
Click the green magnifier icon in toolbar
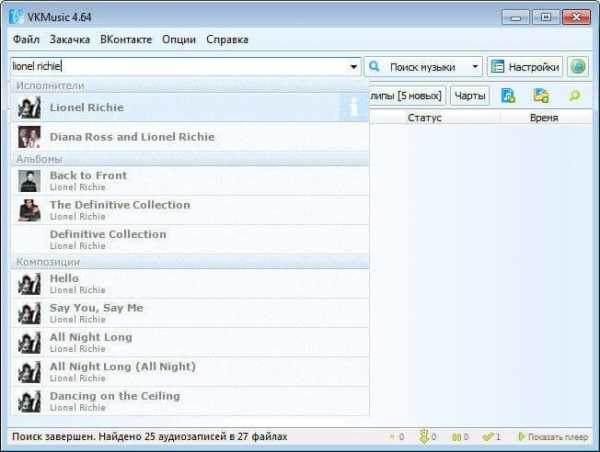coord(574,96)
